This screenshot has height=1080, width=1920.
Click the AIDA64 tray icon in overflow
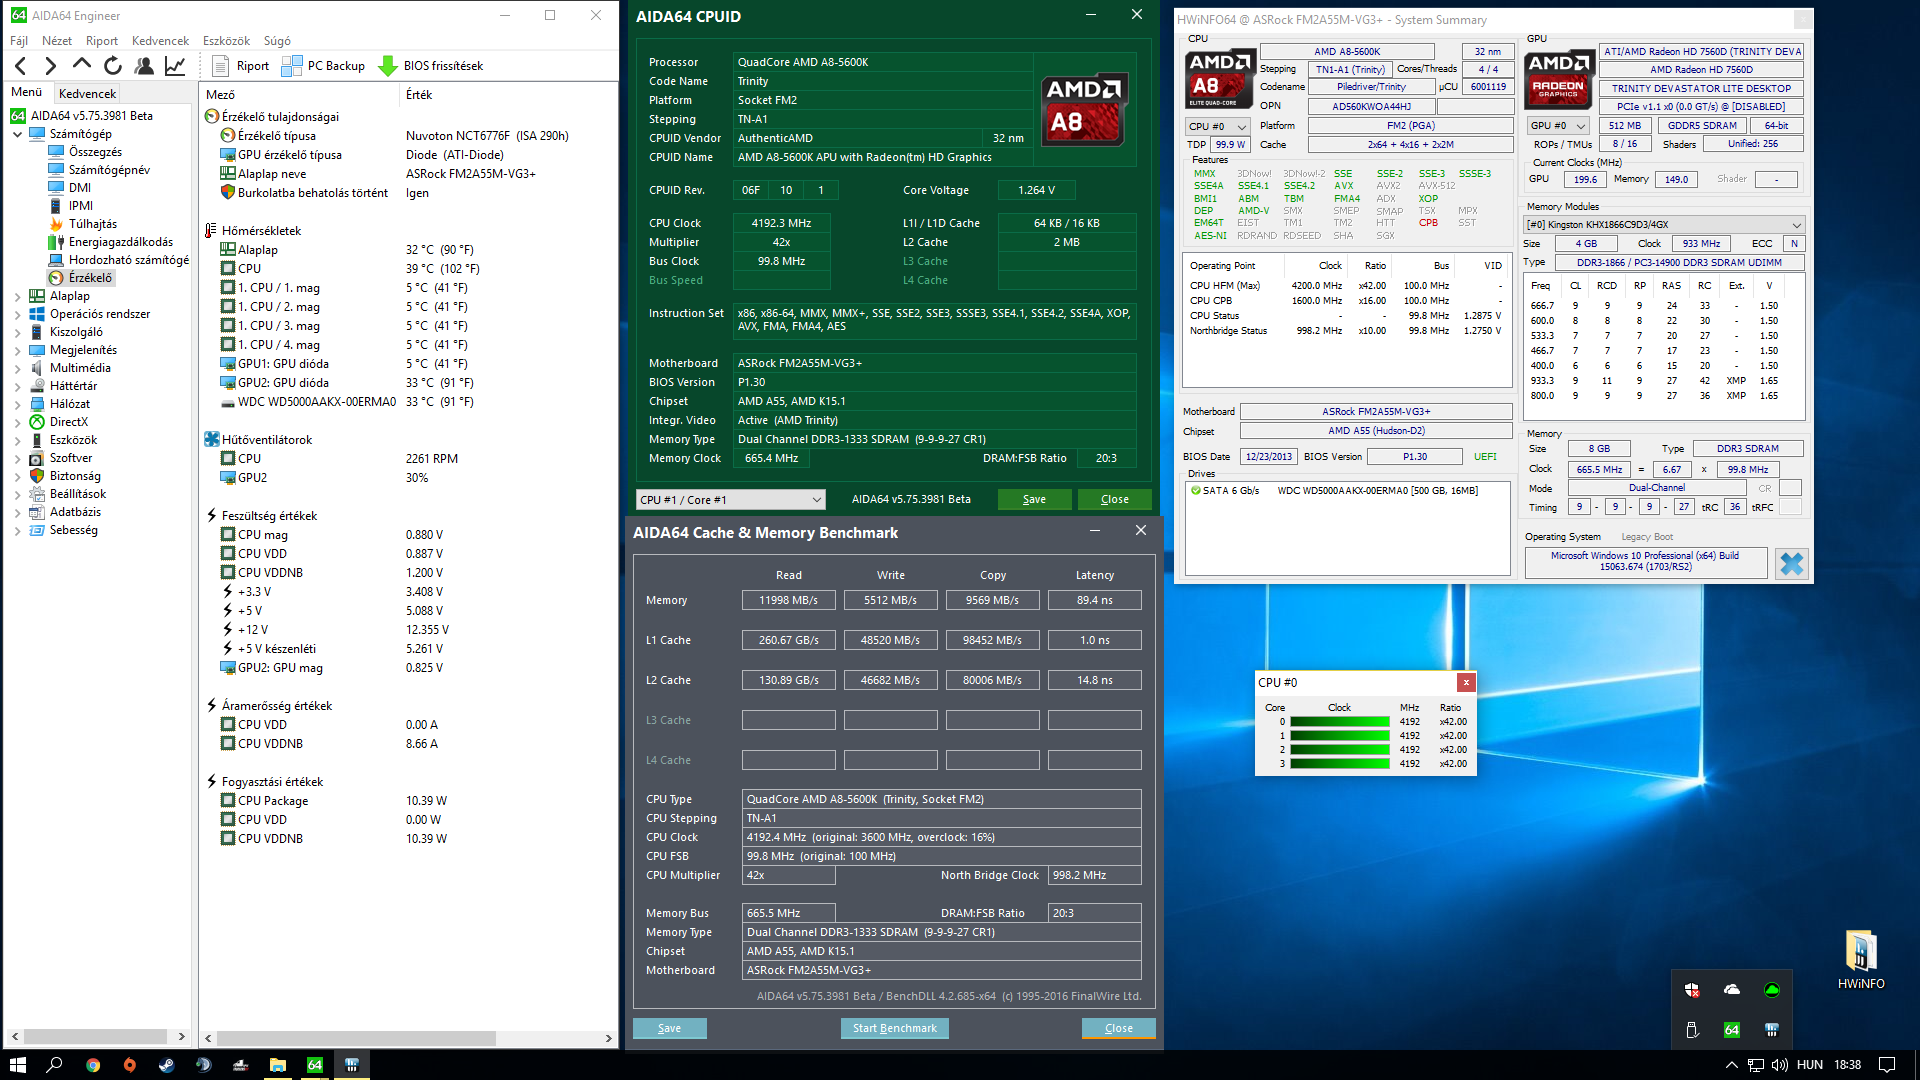click(1732, 1030)
